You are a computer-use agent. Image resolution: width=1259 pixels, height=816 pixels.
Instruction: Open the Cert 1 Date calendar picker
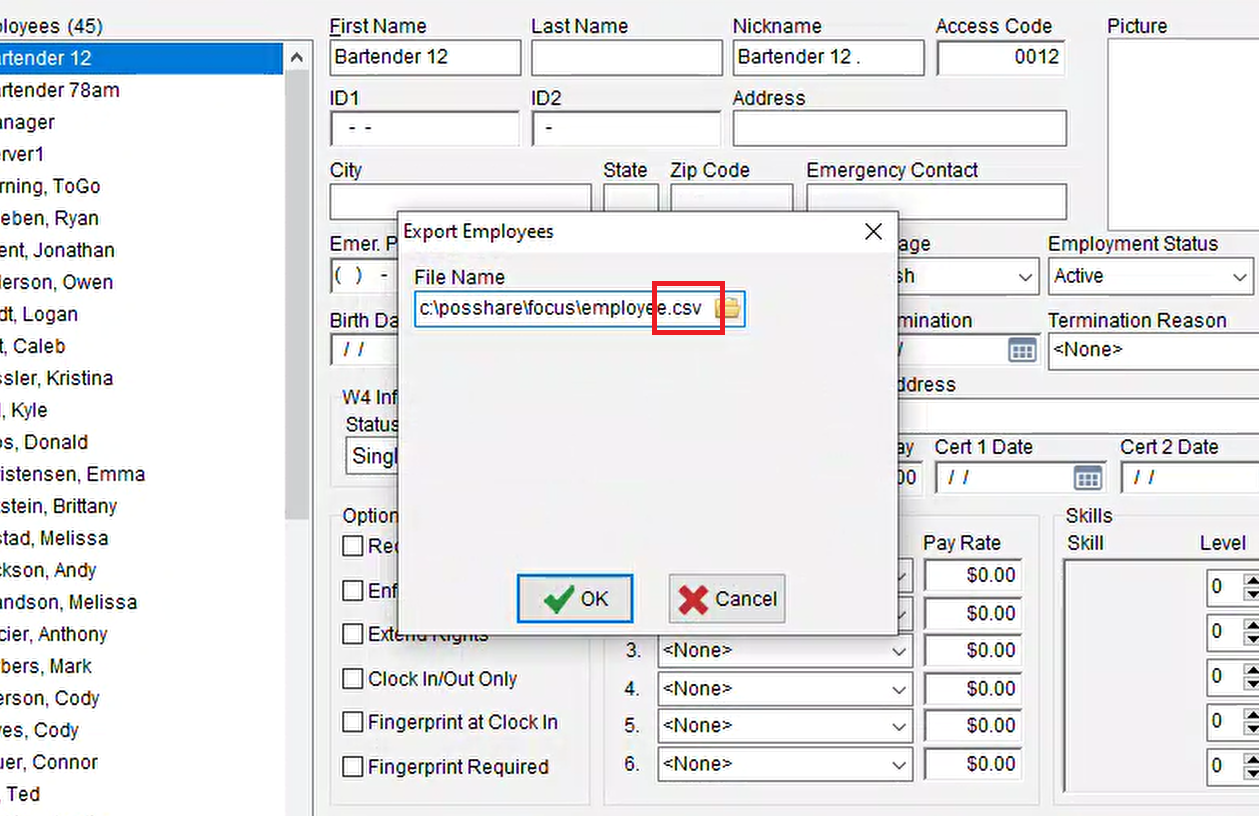click(x=1087, y=478)
